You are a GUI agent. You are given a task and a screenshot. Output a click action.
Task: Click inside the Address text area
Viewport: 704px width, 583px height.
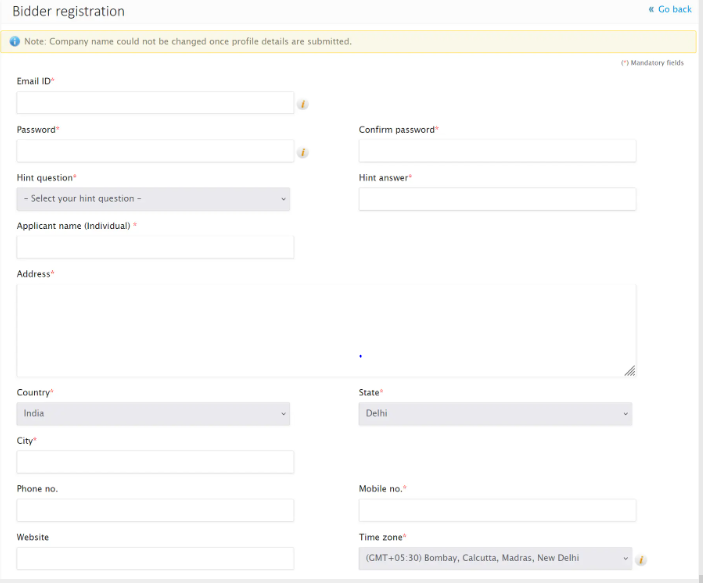point(326,331)
